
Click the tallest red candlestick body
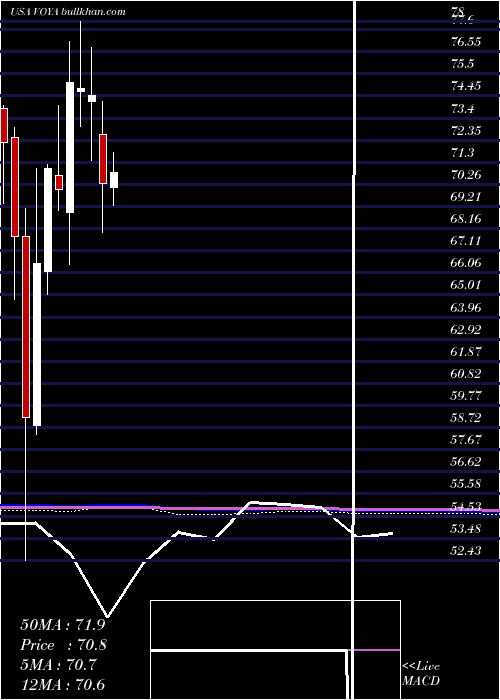(26, 327)
